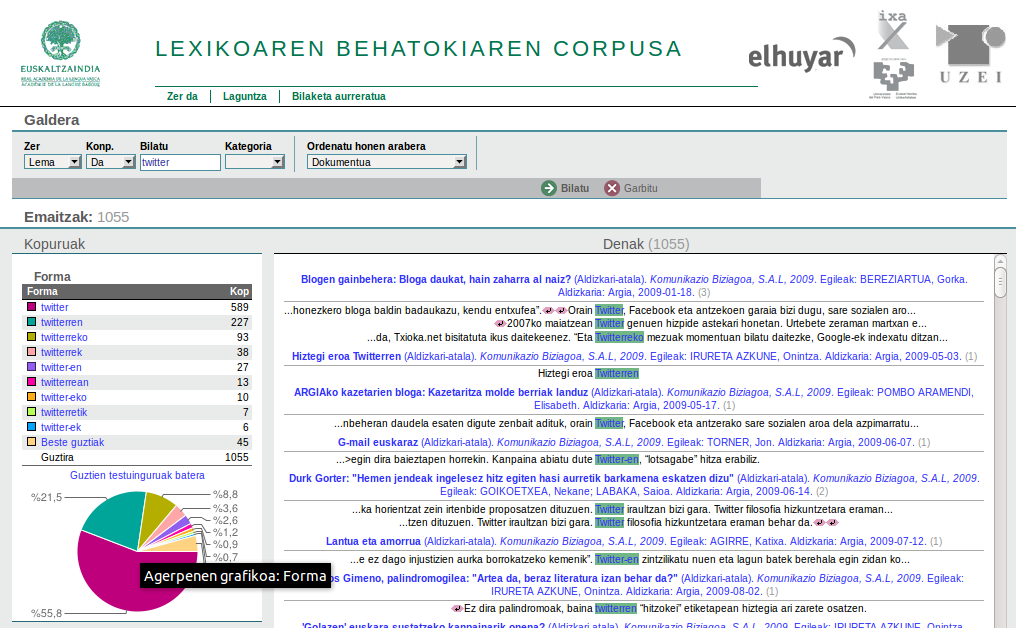The width and height of the screenshot is (1016, 628).
Task: Click the Denak (1055) results heading
Action: tap(646, 244)
